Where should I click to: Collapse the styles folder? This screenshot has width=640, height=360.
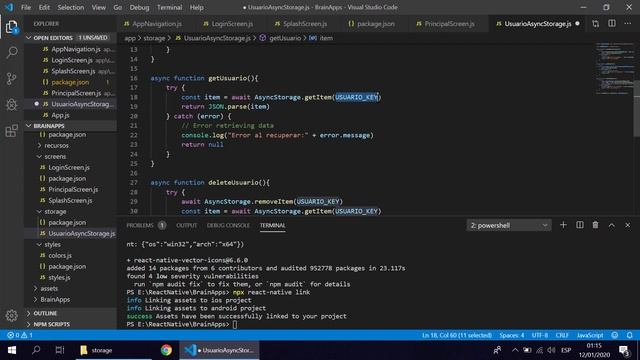point(52,244)
